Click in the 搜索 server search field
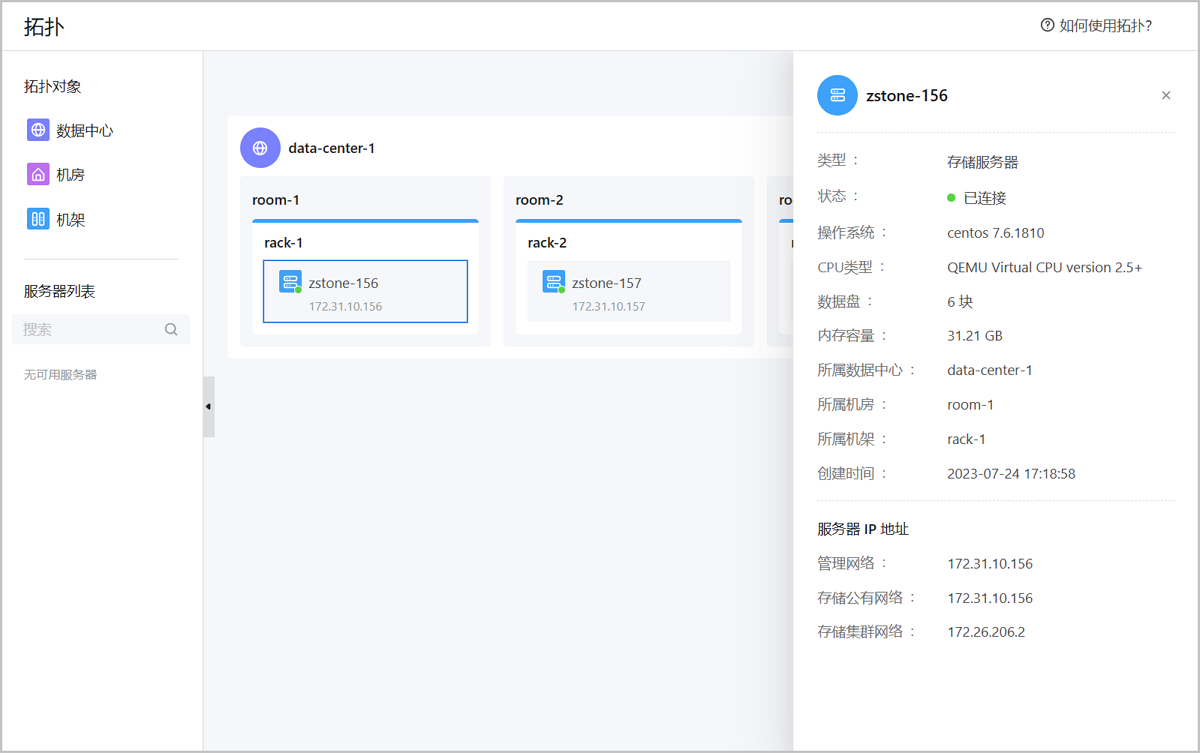 click(101, 329)
